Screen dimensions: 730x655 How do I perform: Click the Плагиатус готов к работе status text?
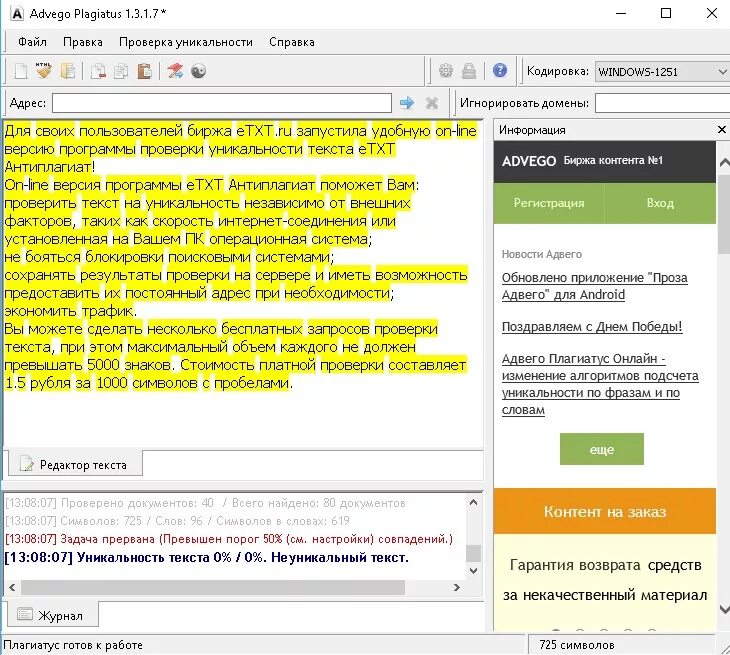click(x=73, y=645)
